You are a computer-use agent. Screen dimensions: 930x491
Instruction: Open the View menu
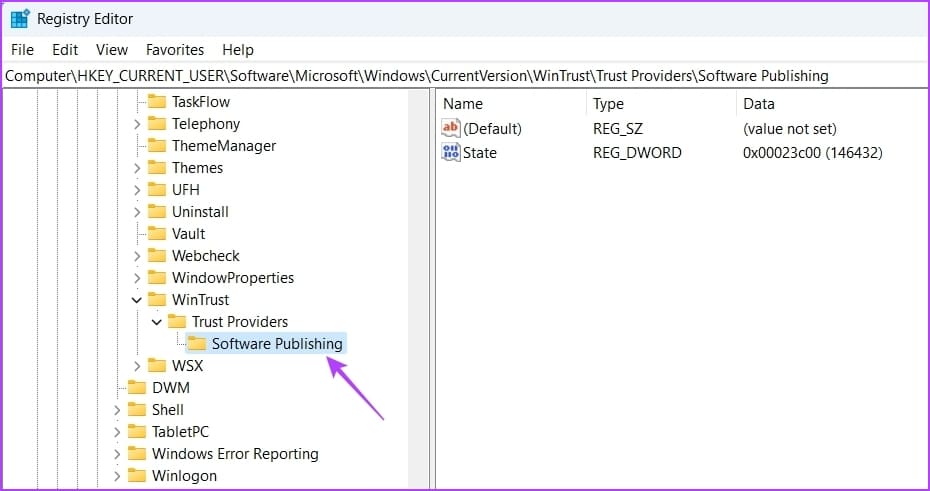click(112, 50)
